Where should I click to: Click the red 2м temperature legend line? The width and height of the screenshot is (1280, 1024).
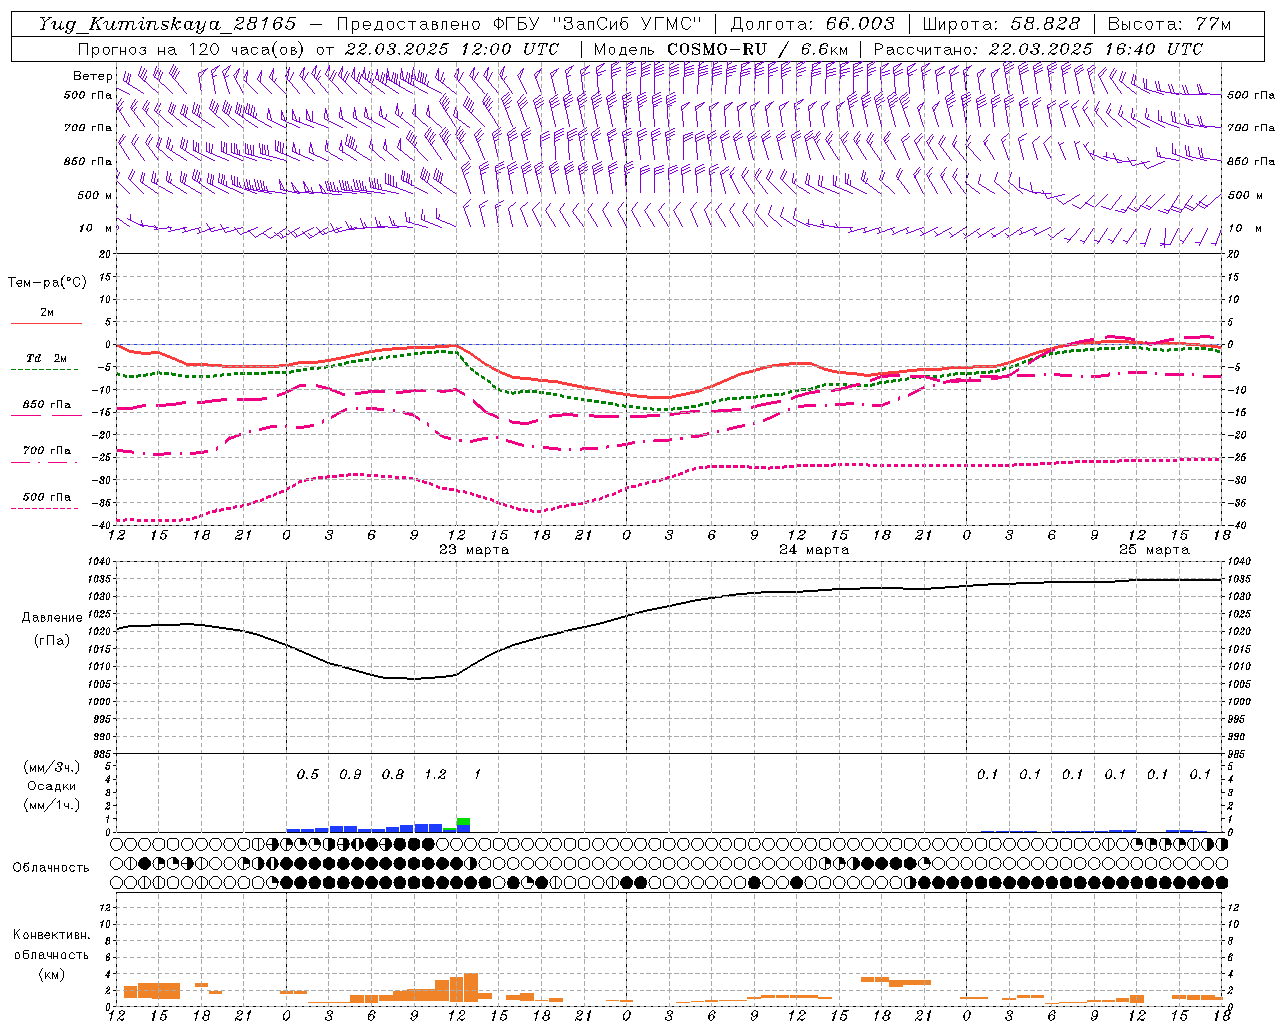click(46, 322)
